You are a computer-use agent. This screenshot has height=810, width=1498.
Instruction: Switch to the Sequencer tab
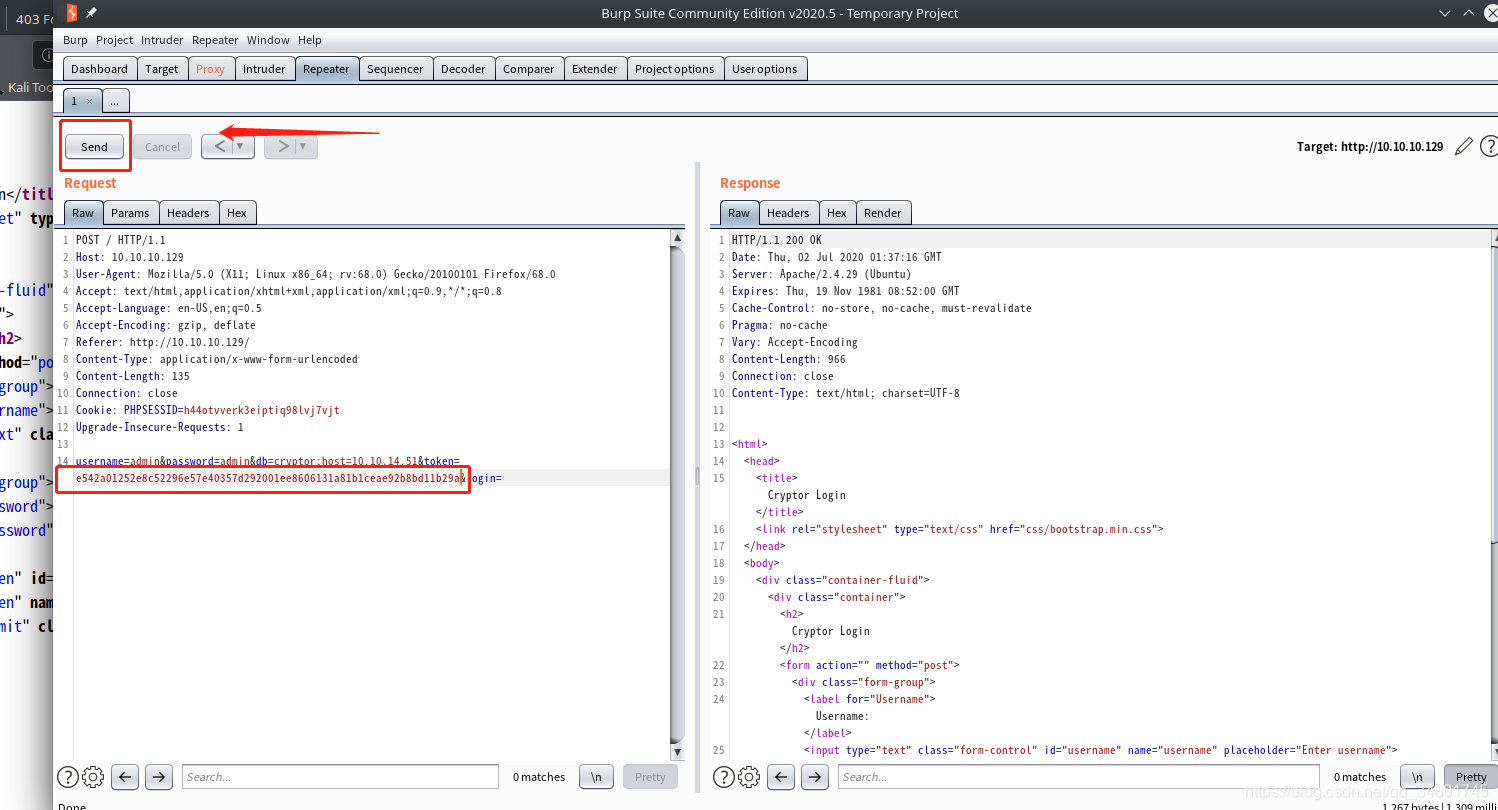click(395, 69)
